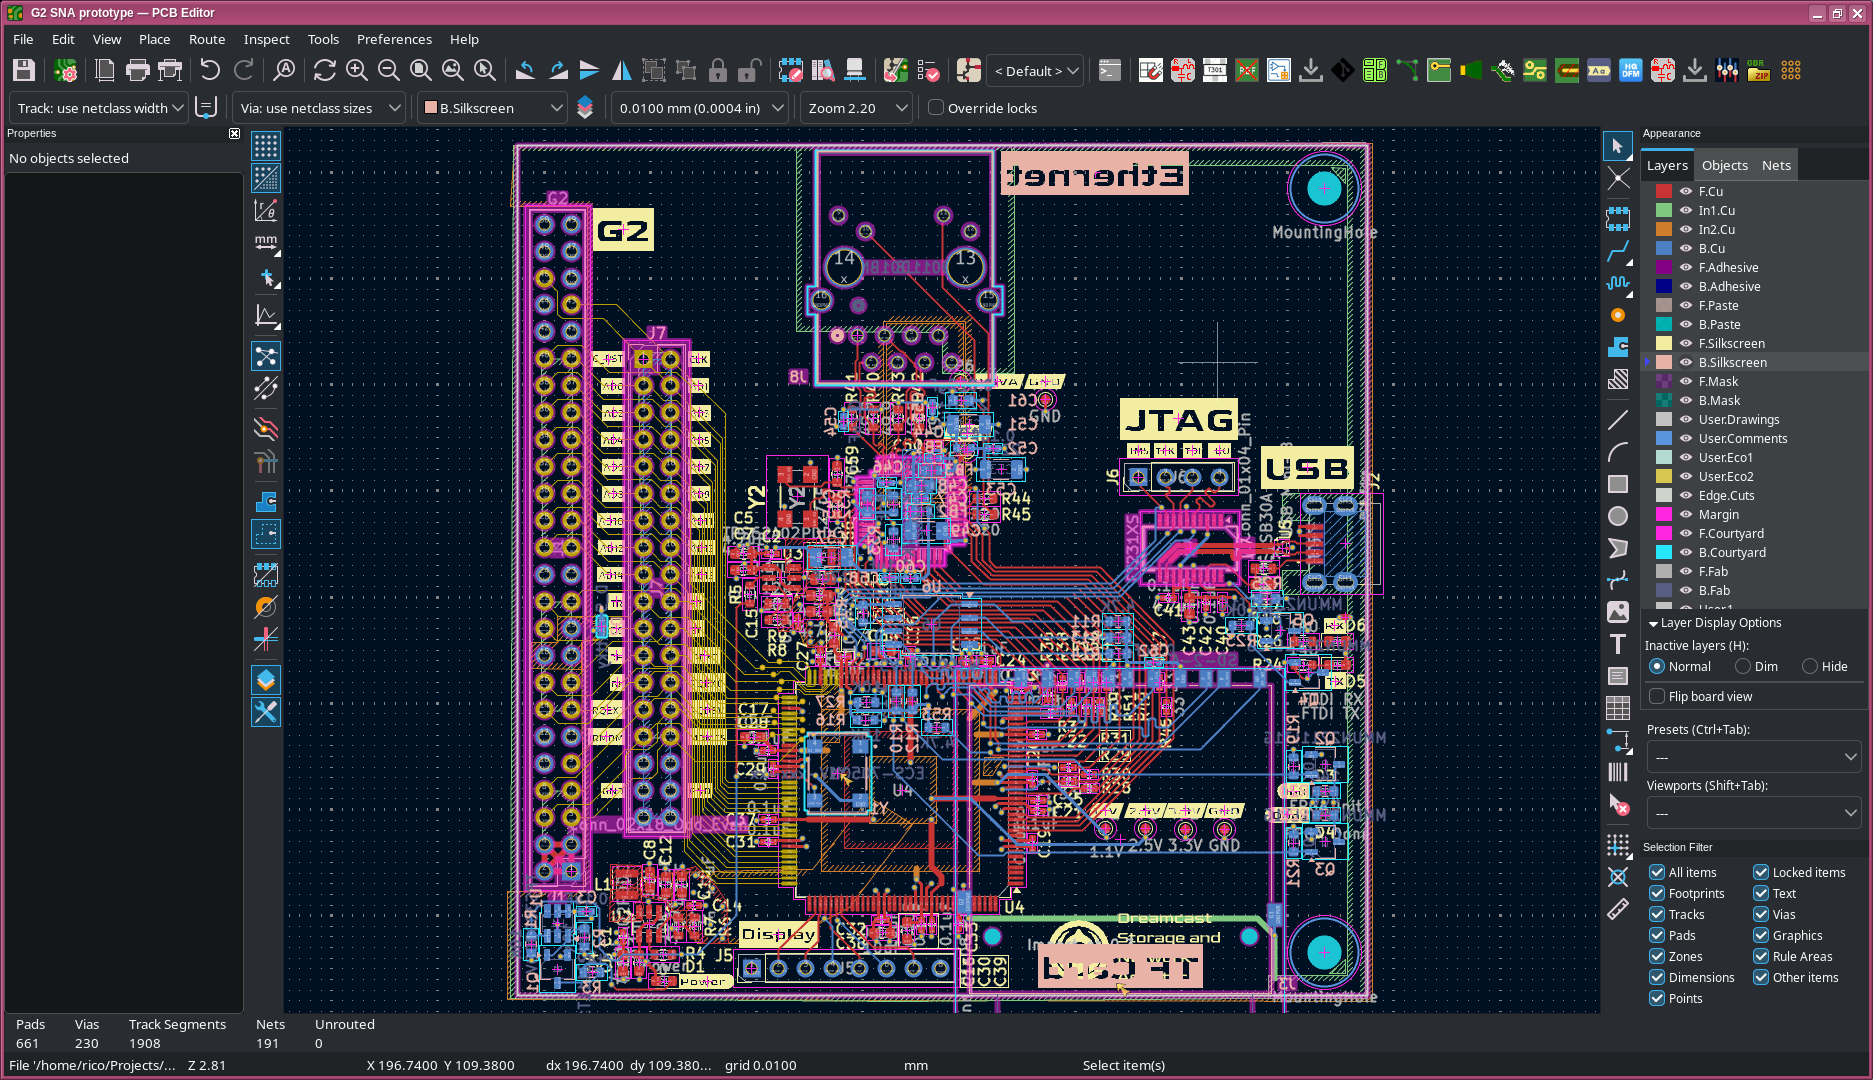
Task: Select the Route tracks tool
Action: pos(1618,250)
